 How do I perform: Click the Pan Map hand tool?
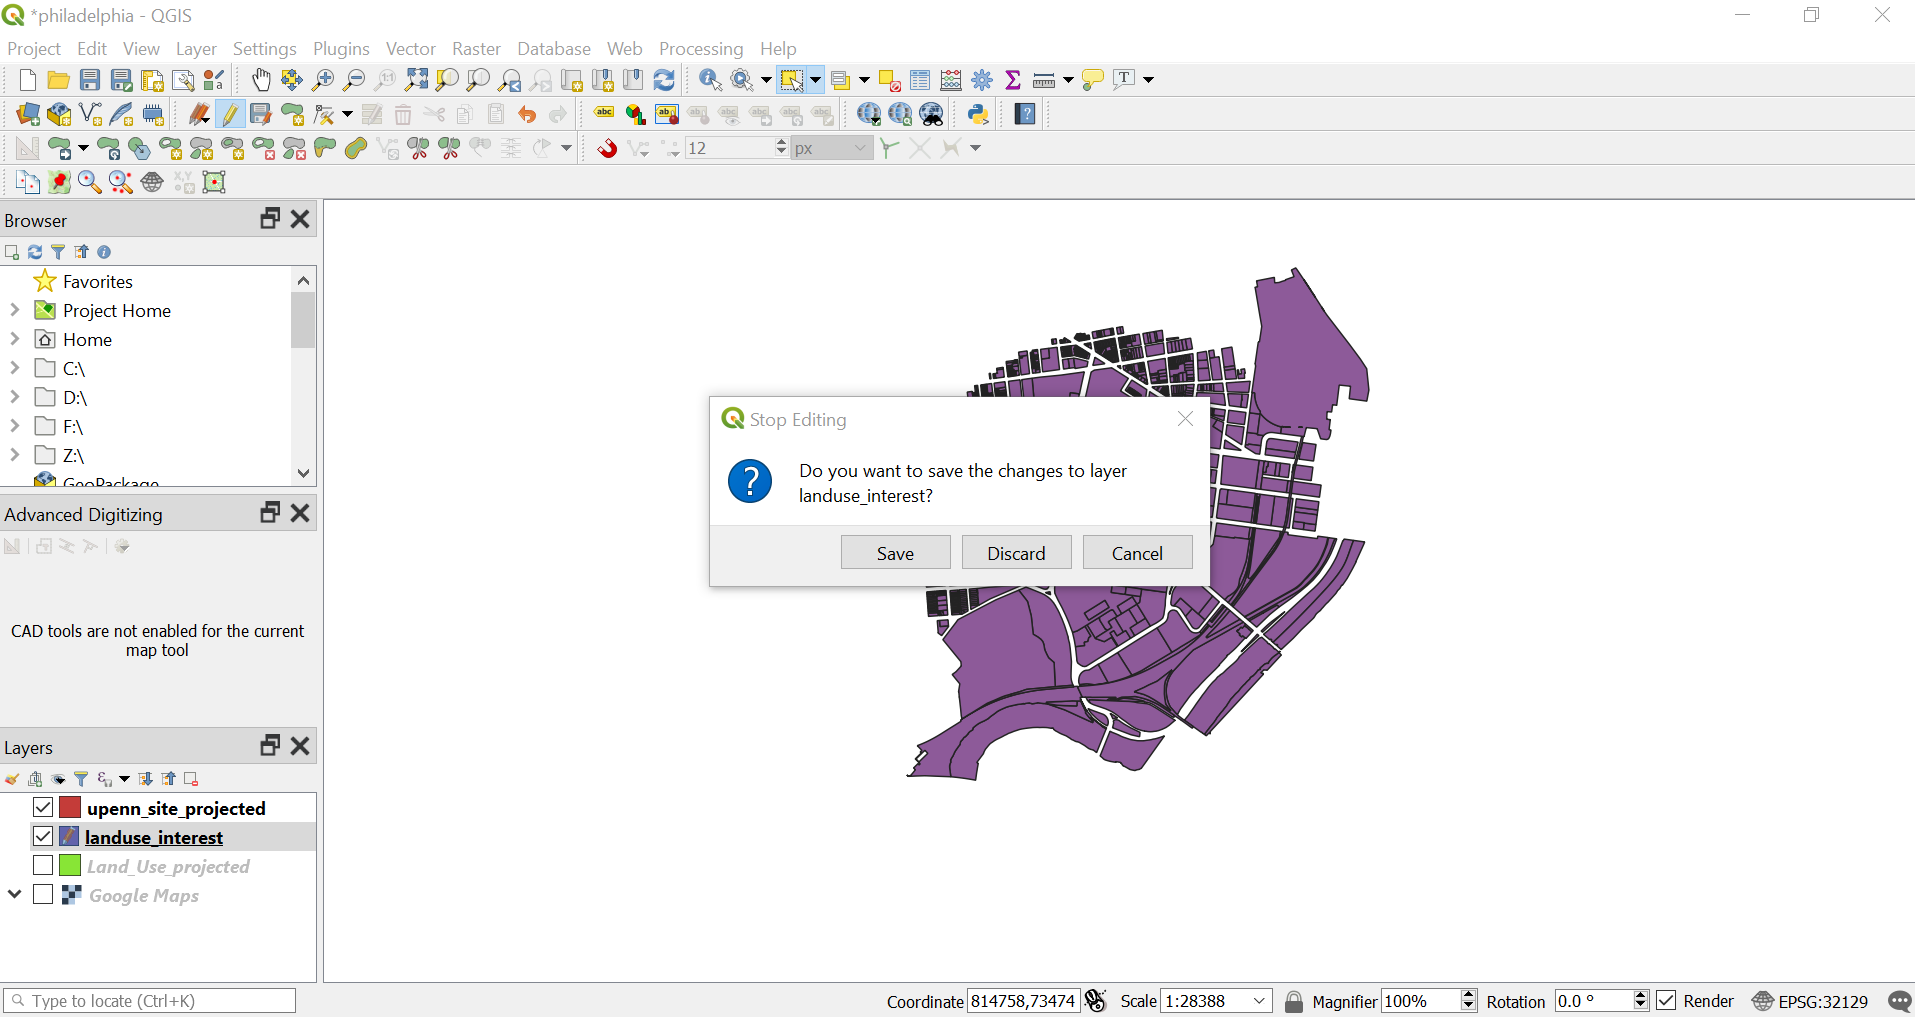pos(260,80)
